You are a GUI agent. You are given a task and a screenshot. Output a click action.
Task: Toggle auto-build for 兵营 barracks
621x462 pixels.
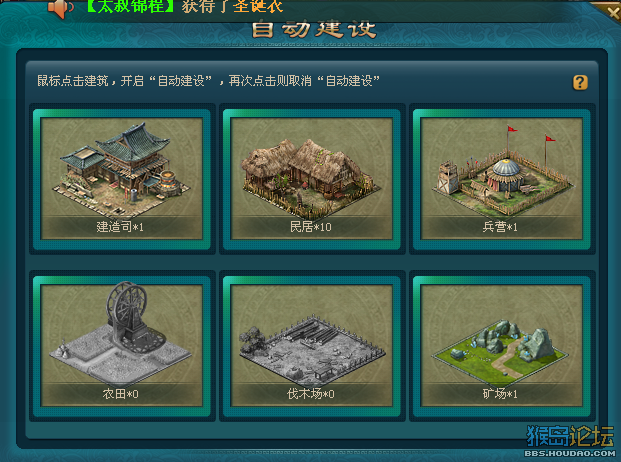[501, 179]
